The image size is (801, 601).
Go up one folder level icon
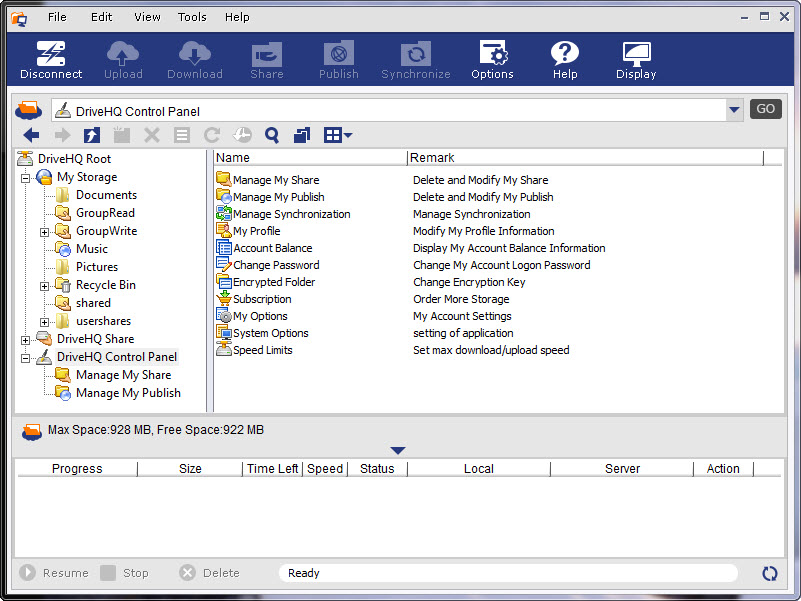tap(91, 135)
